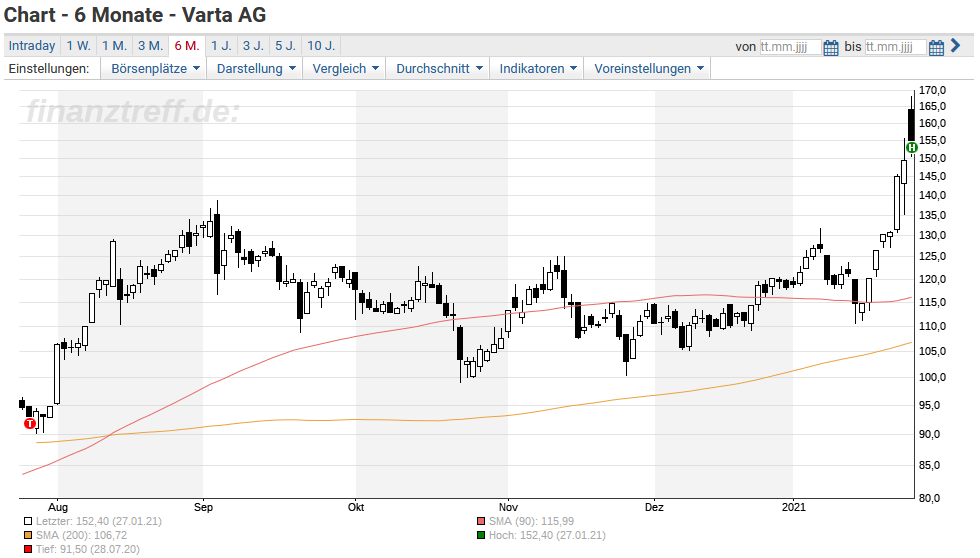
Task: Click the green Hoch legend swatch
Action: coord(481,536)
